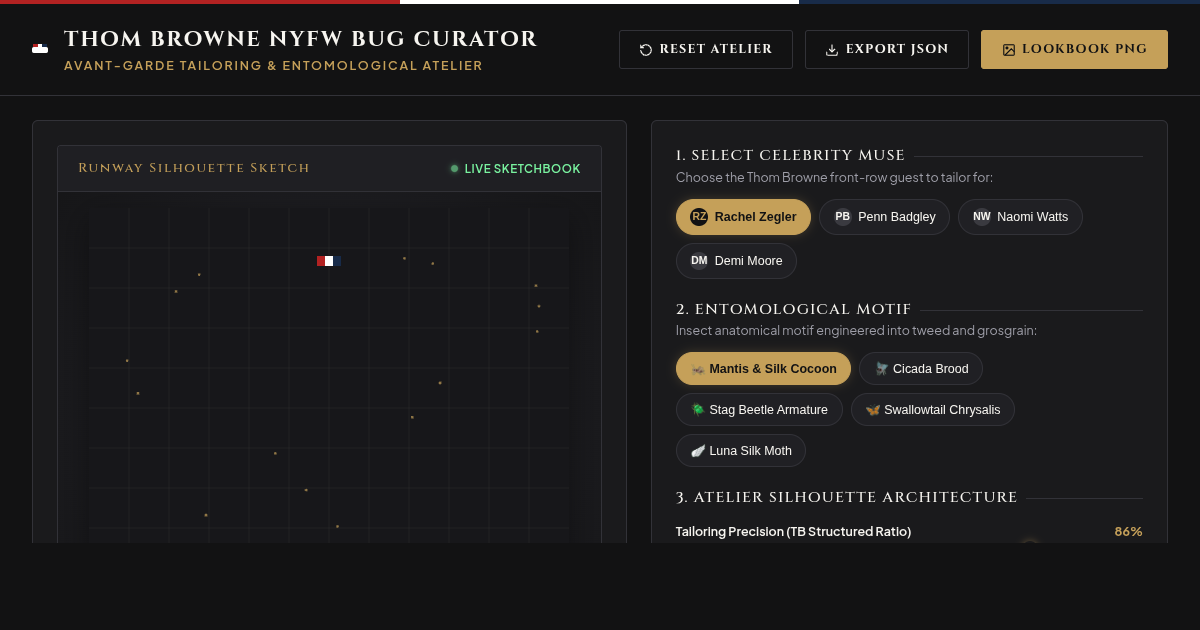Viewport: 1200px width, 630px height.
Task: Click the "1. Select Celebrity Muse" heading
Action: click(790, 156)
